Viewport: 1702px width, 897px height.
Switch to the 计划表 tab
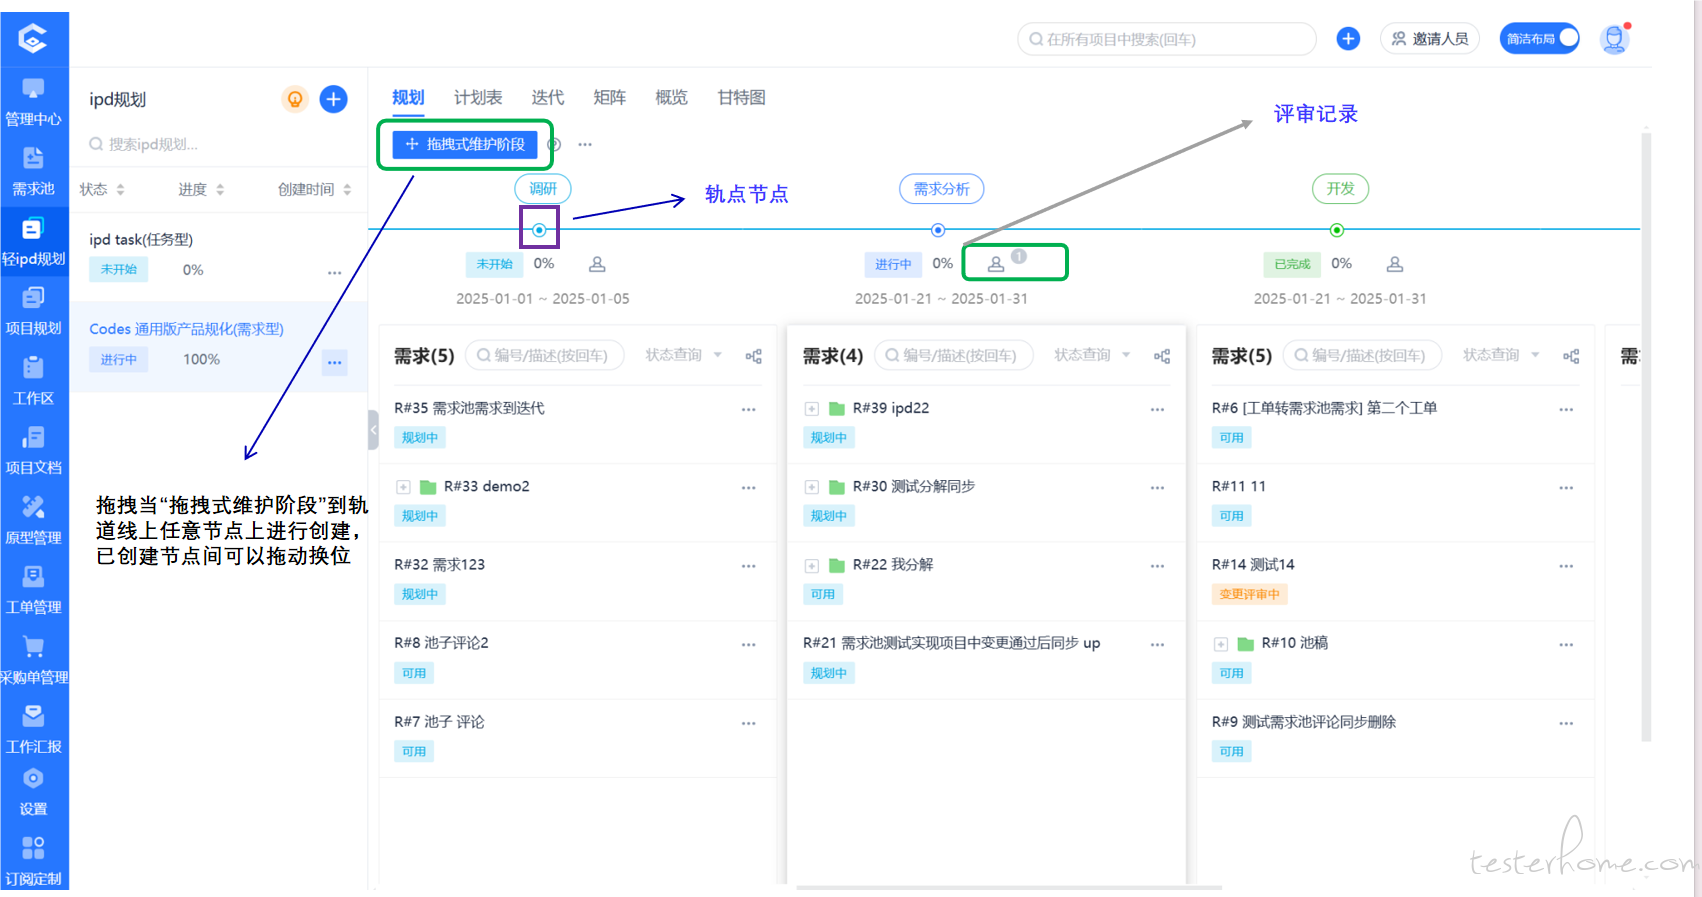pos(478,97)
